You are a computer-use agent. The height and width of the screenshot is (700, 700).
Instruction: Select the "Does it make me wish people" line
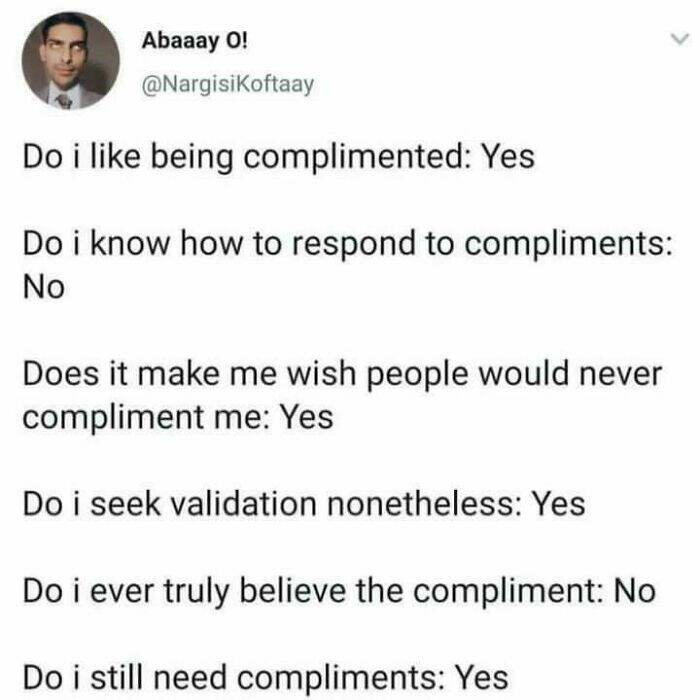coord(342,376)
